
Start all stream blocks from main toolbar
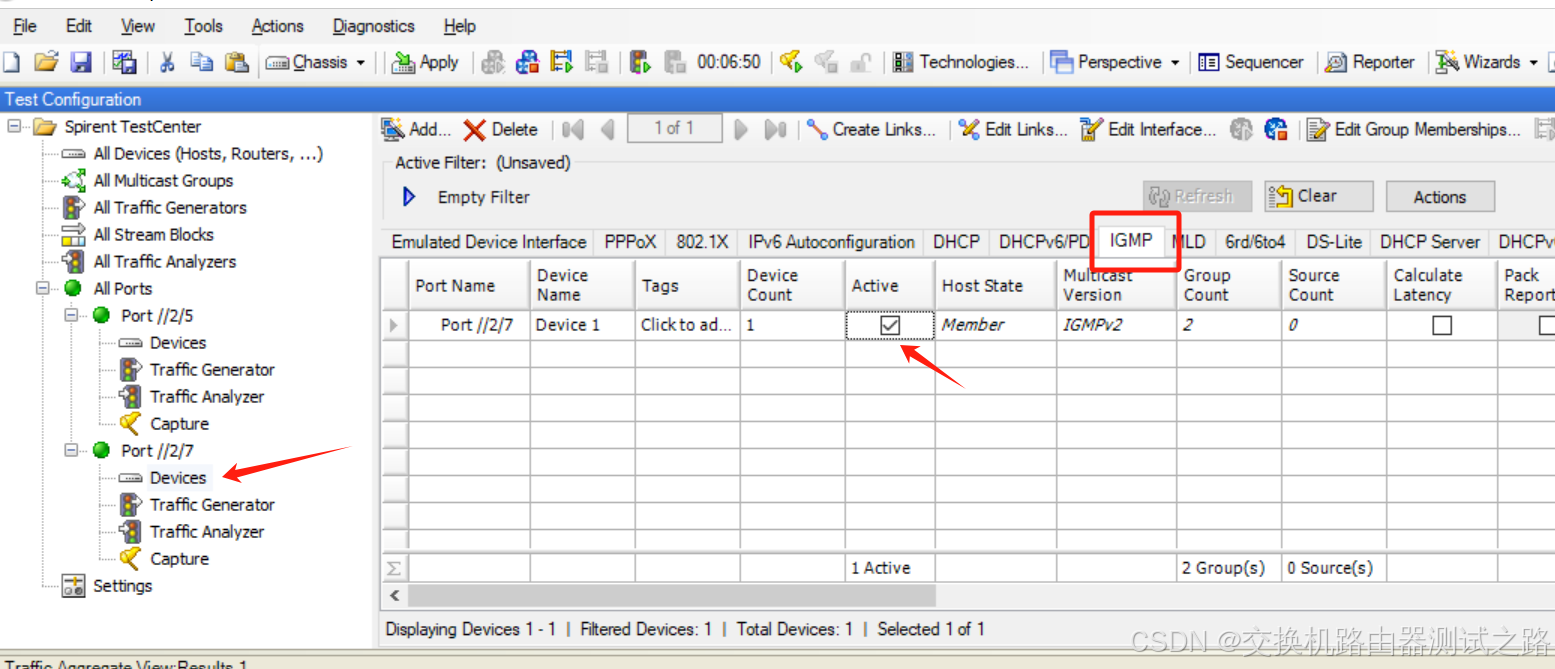(561, 62)
